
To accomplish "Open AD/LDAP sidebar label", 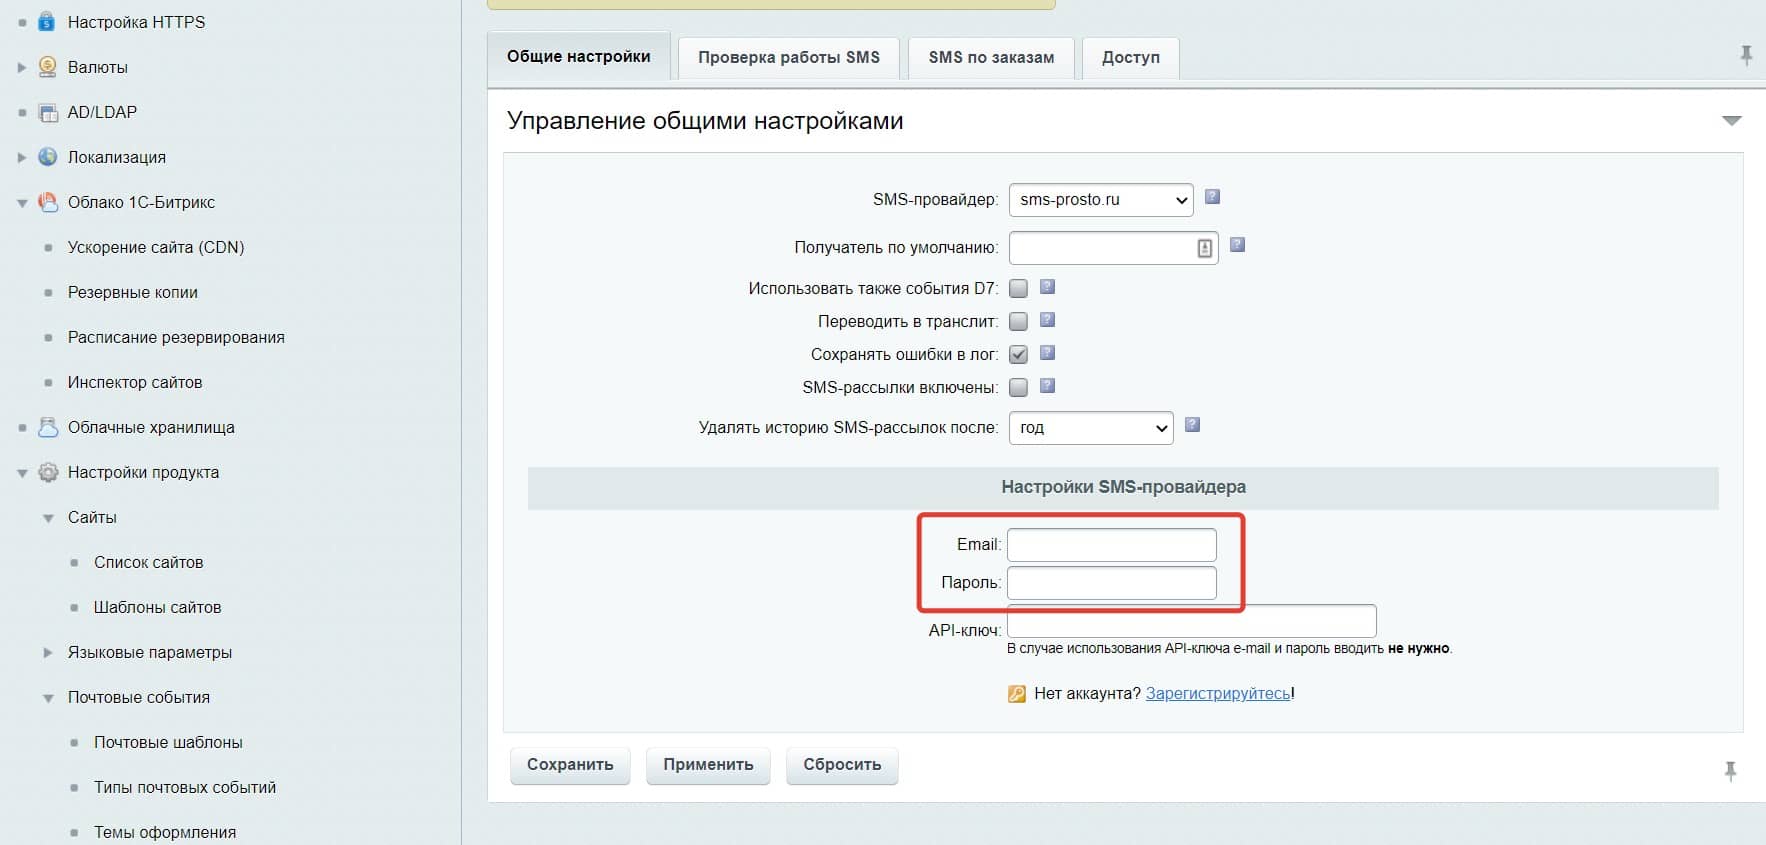I will click(x=102, y=112).
